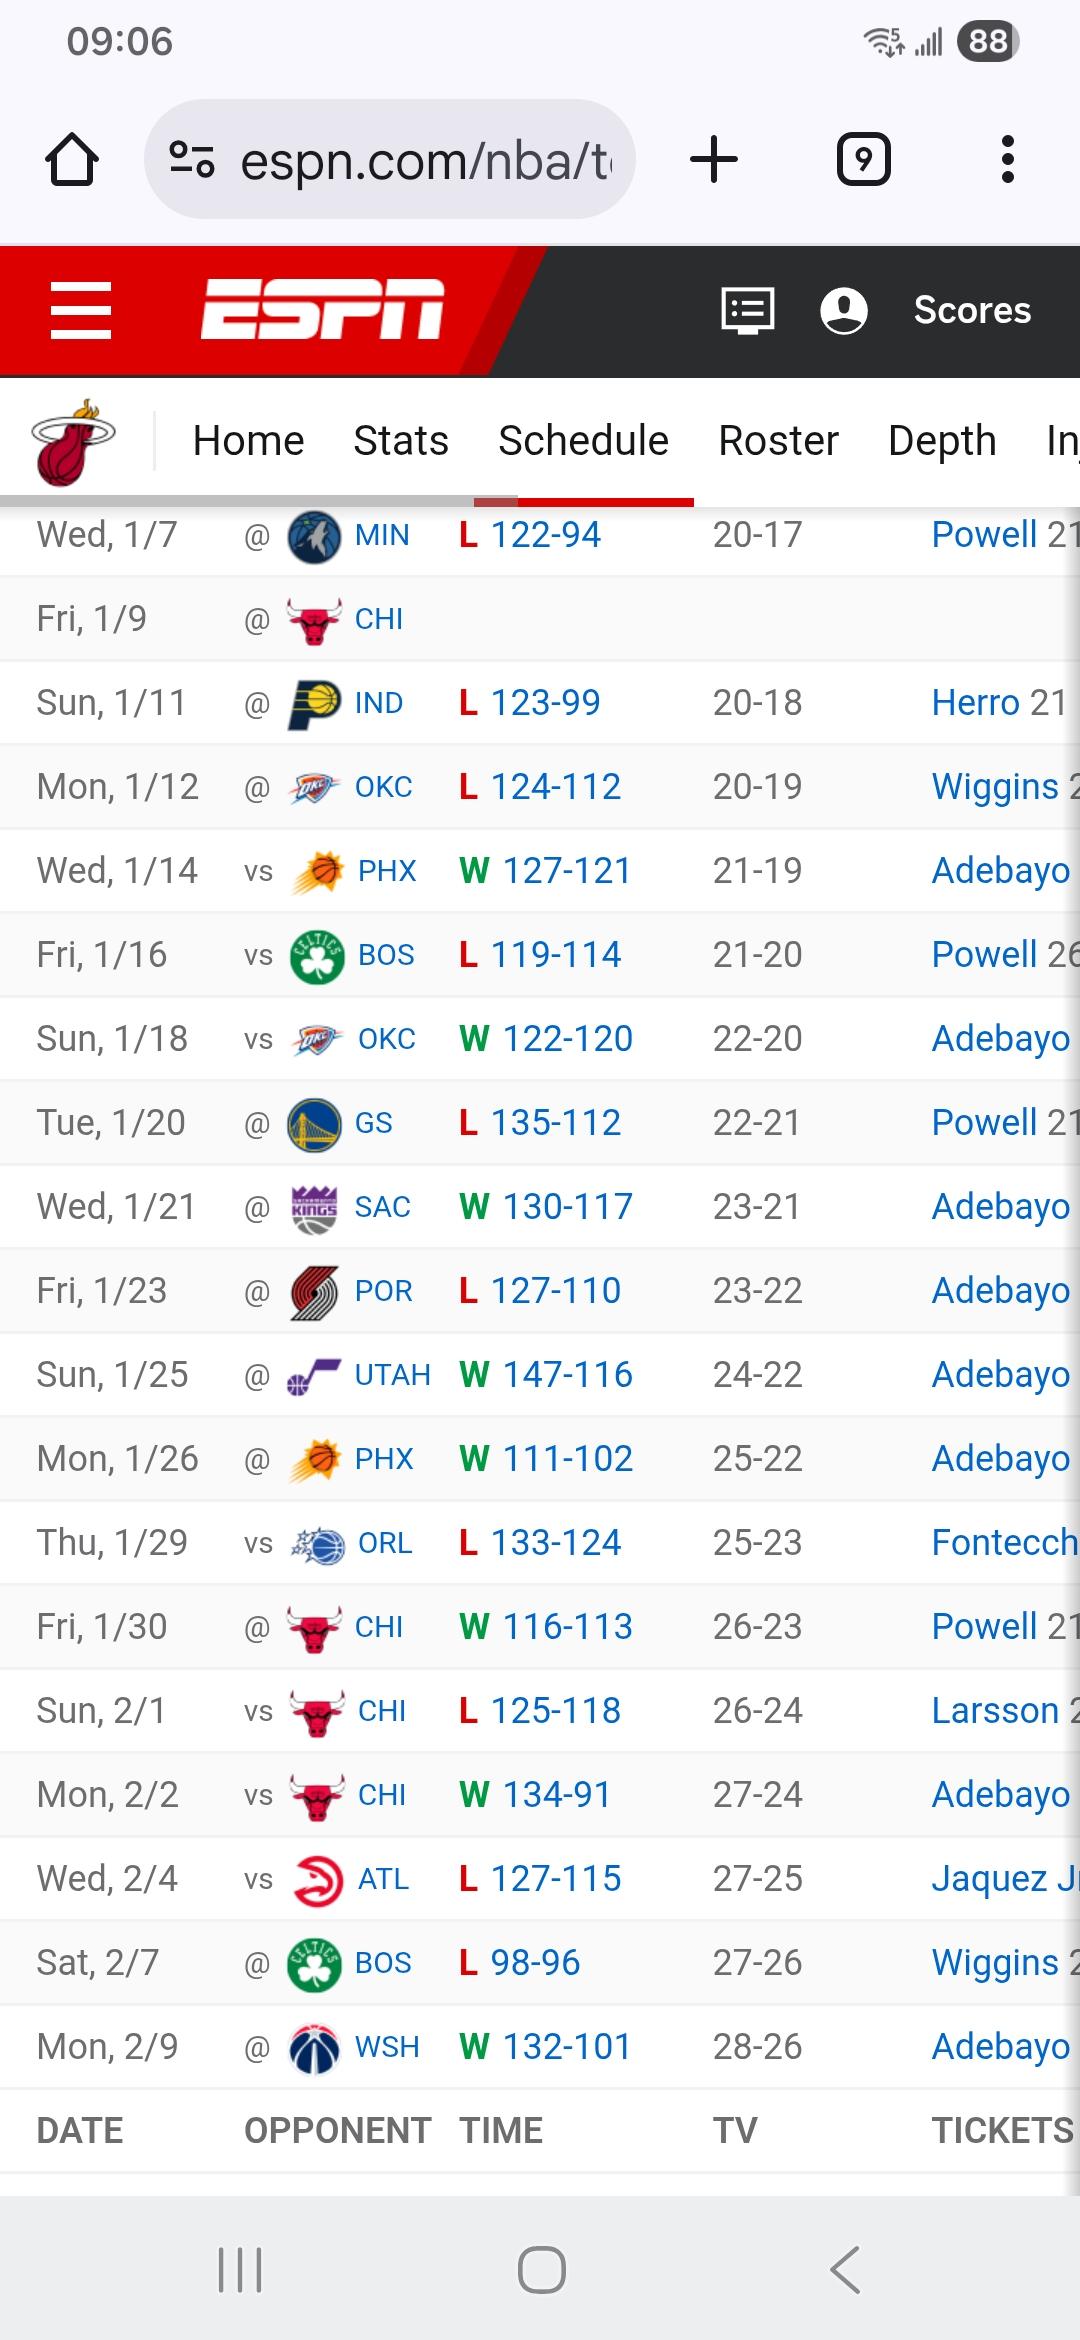Tap the Miami Heat team logo

pyautogui.click(x=73, y=442)
